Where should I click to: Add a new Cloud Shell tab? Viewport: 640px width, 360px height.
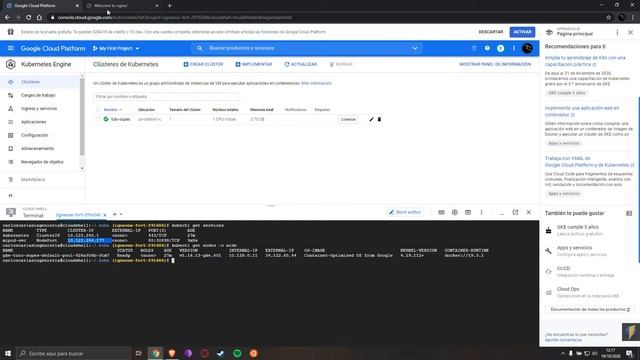tap(114, 214)
